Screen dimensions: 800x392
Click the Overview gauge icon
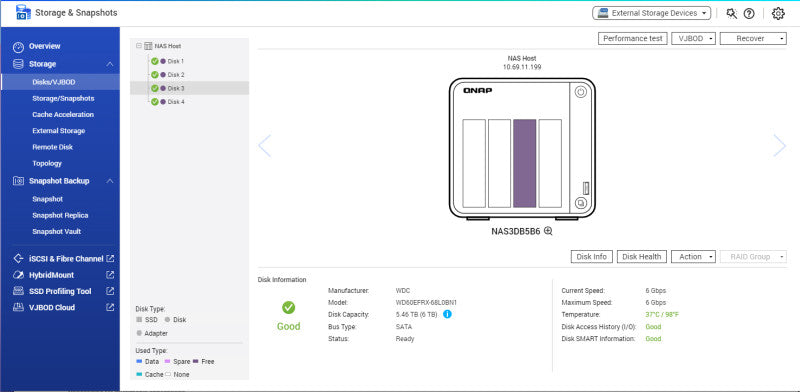click(18, 46)
